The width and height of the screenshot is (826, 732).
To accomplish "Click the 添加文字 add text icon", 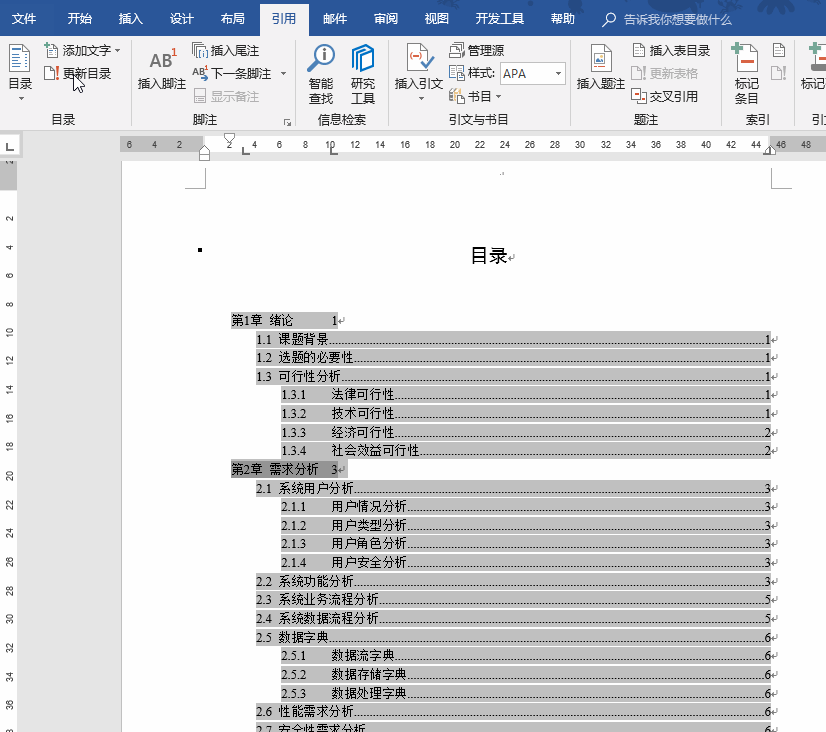I will tap(51, 50).
